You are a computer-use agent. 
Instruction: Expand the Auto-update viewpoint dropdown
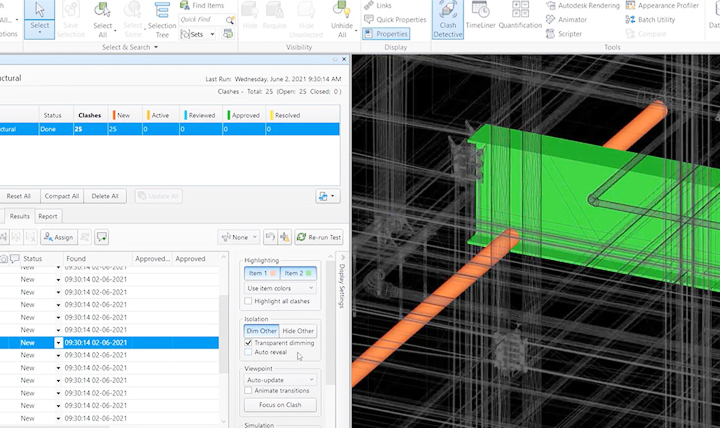pos(280,380)
